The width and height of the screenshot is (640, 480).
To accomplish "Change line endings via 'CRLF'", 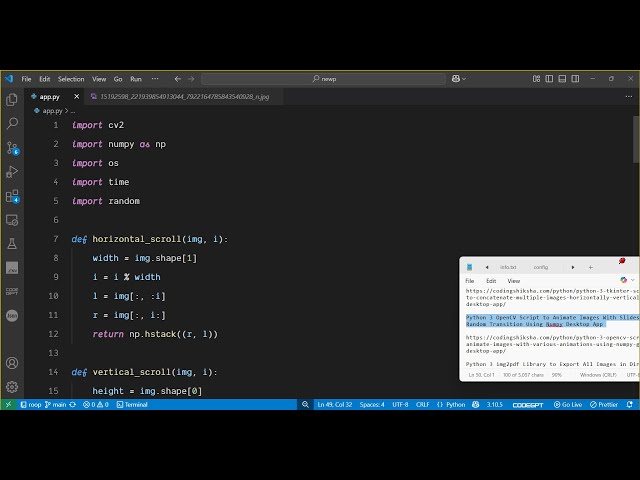I will pos(422,404).
